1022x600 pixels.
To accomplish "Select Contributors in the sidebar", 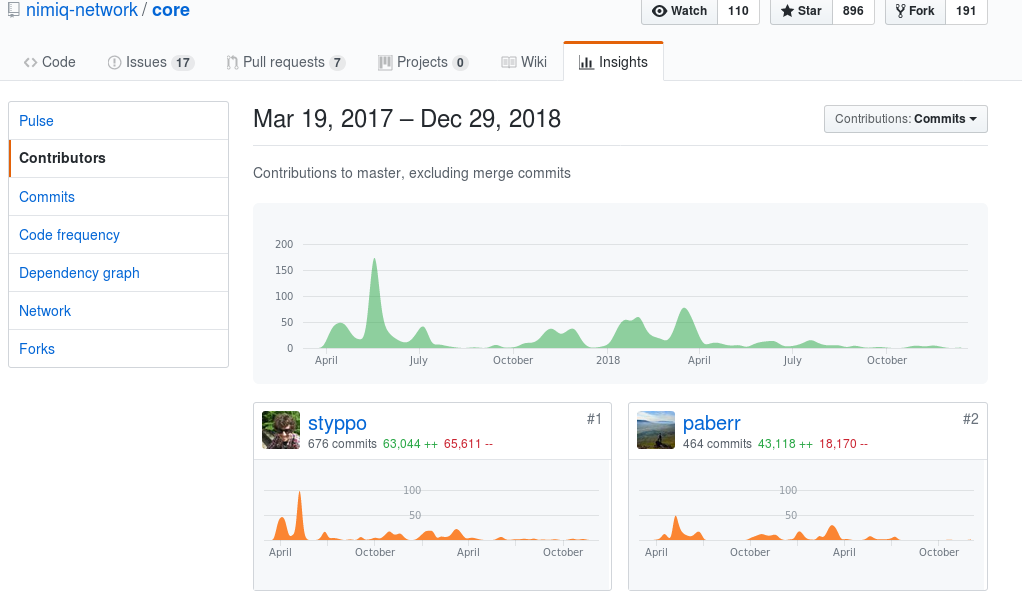I will tap(119, 158).
